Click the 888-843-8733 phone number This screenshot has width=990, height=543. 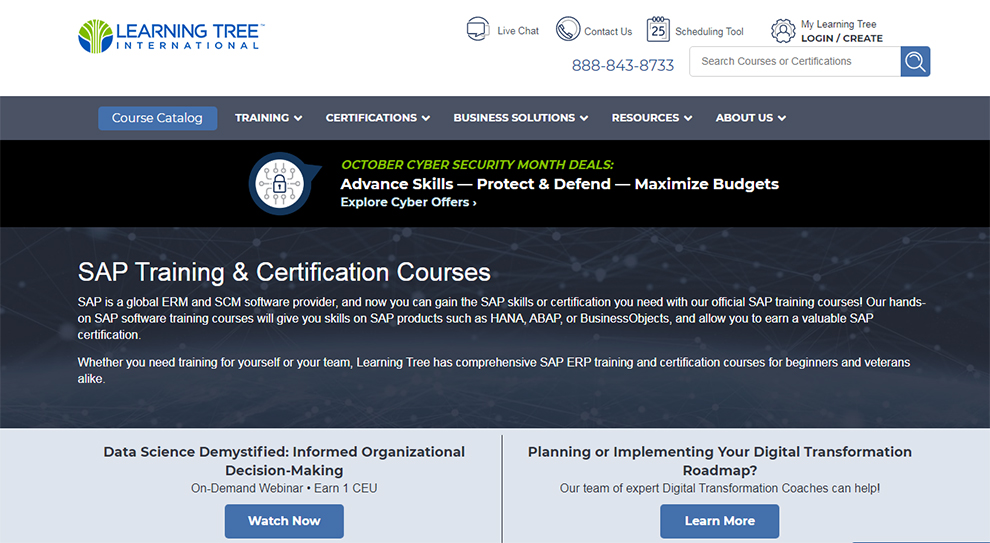click(x=623, y=65)
